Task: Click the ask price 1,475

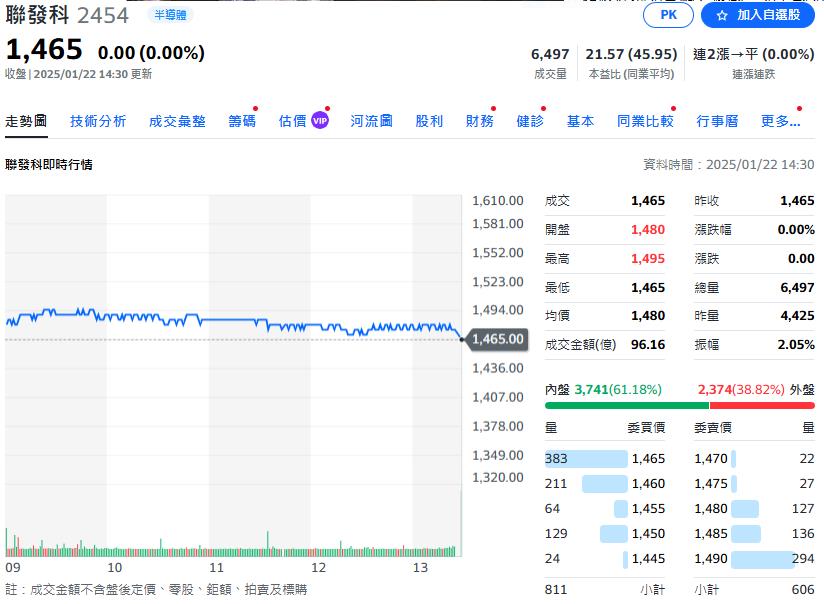Action: pyautogui.click(x=711, y=484)
